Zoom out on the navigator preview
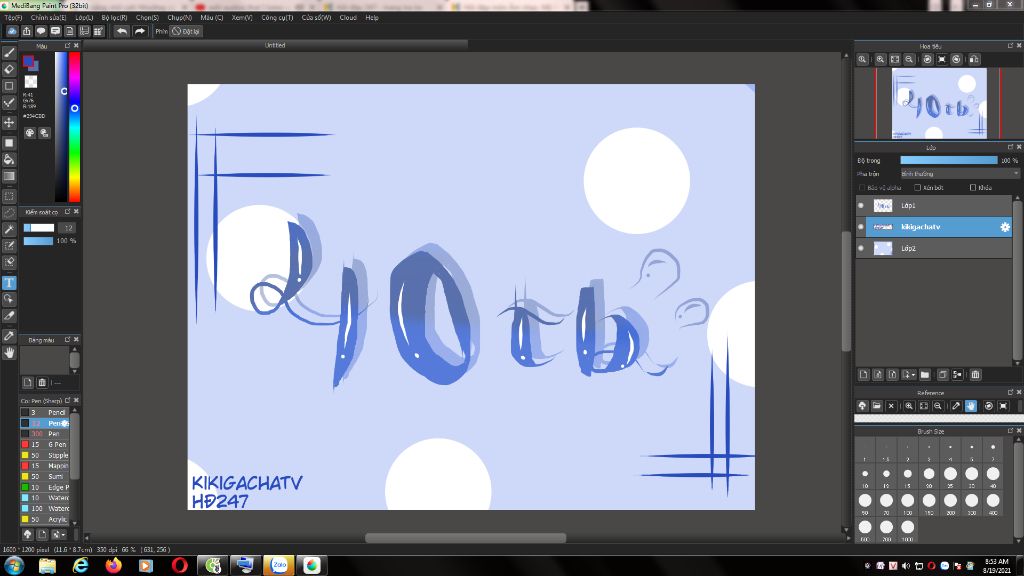The image size is (1024, 576). coord(909,59)
